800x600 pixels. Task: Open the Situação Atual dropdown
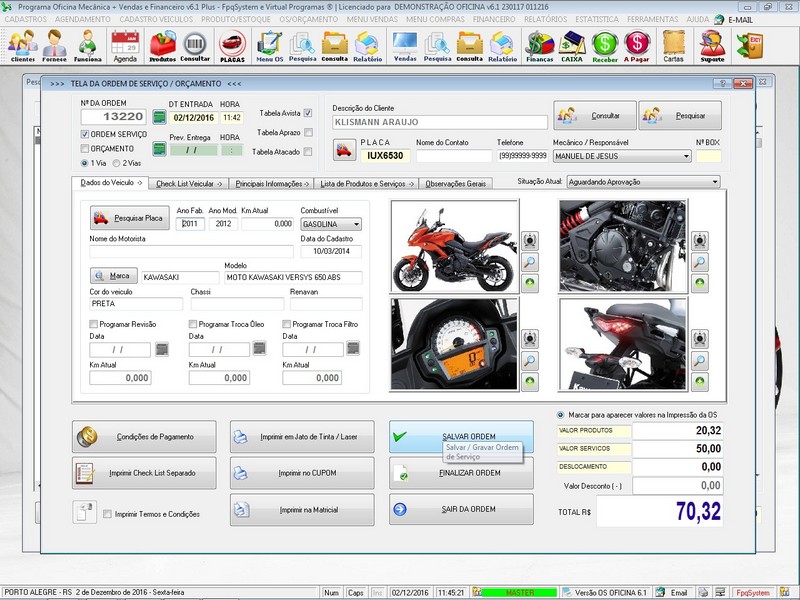click(714, 182)
